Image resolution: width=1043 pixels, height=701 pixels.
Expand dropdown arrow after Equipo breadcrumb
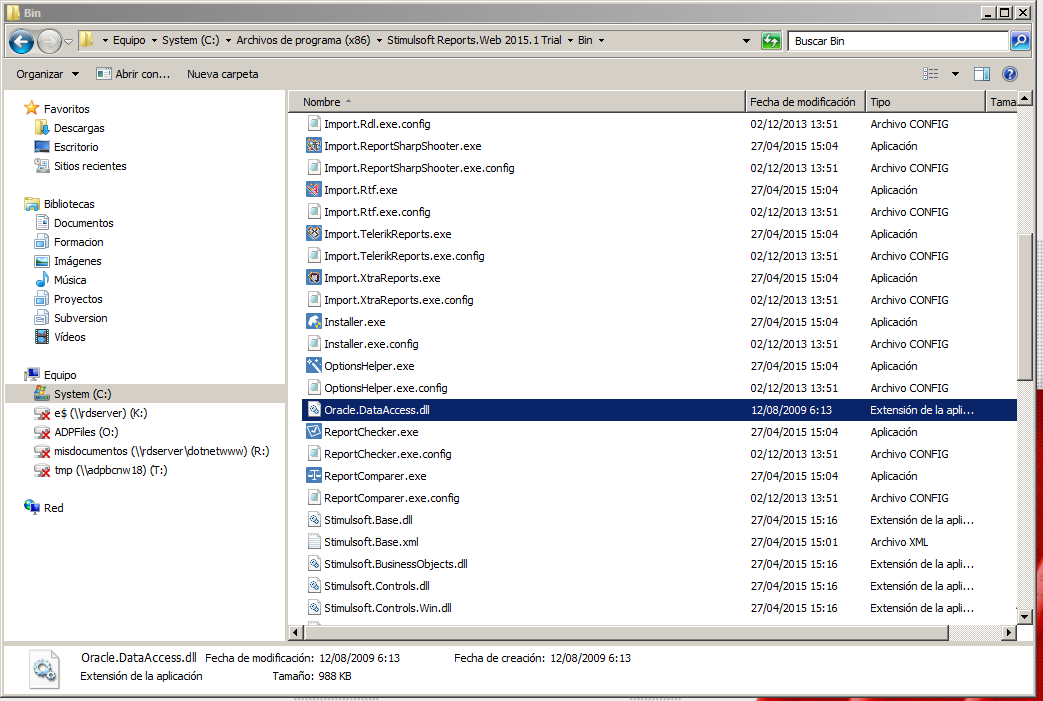[x=154, y=41]
